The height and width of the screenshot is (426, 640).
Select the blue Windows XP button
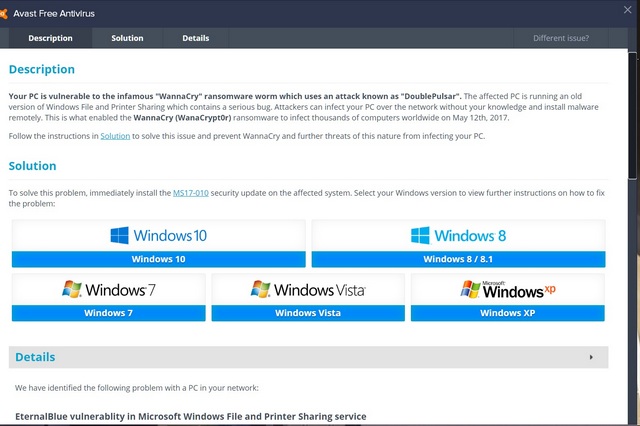[x=508, y=313]
